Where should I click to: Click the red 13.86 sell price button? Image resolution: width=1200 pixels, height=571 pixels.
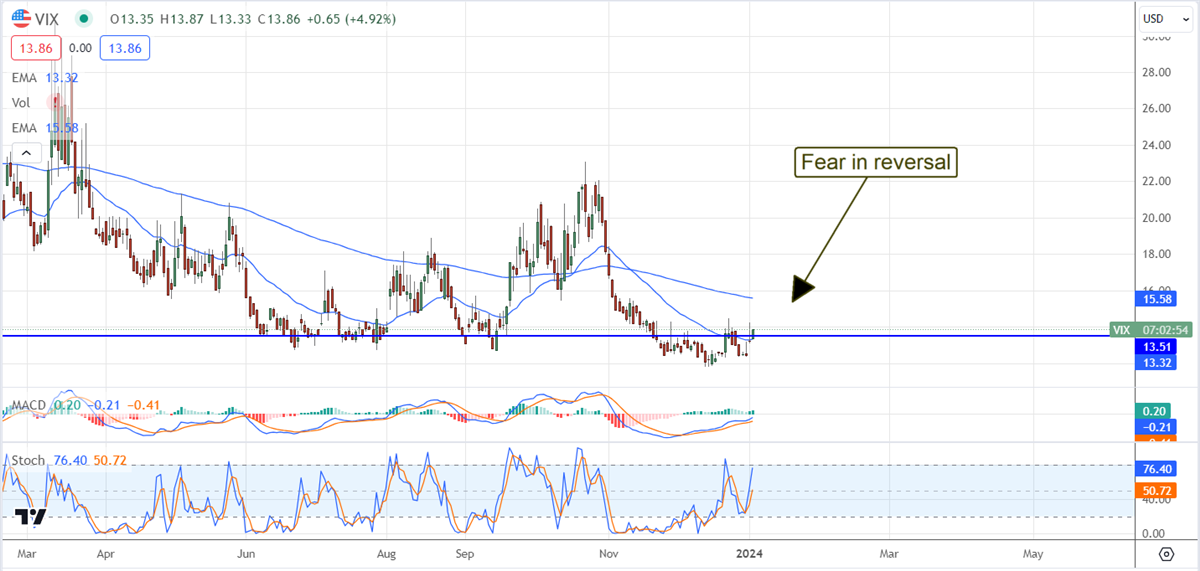click(36, 47)
